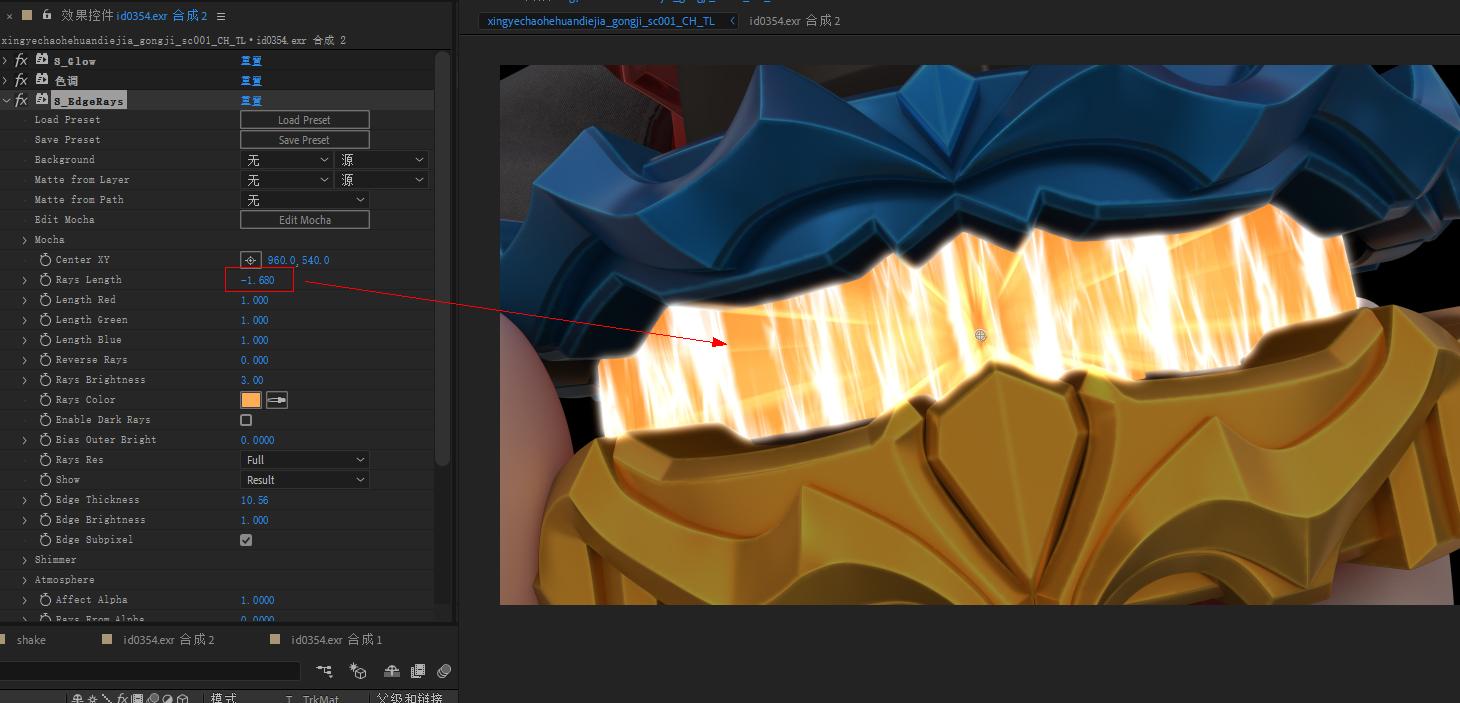
Task: Expand the Mocha section
Action: [25, 240]
